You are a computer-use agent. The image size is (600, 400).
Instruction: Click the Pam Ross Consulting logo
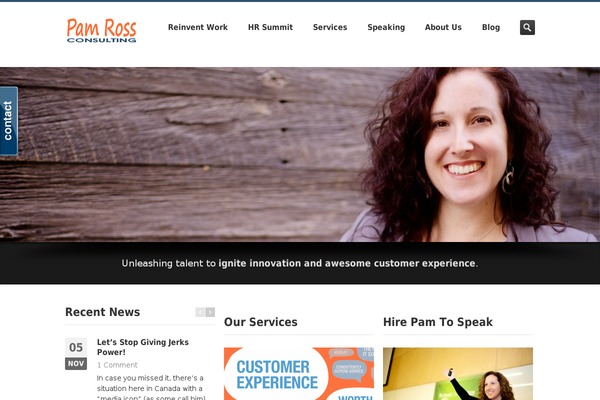[101, 30]
